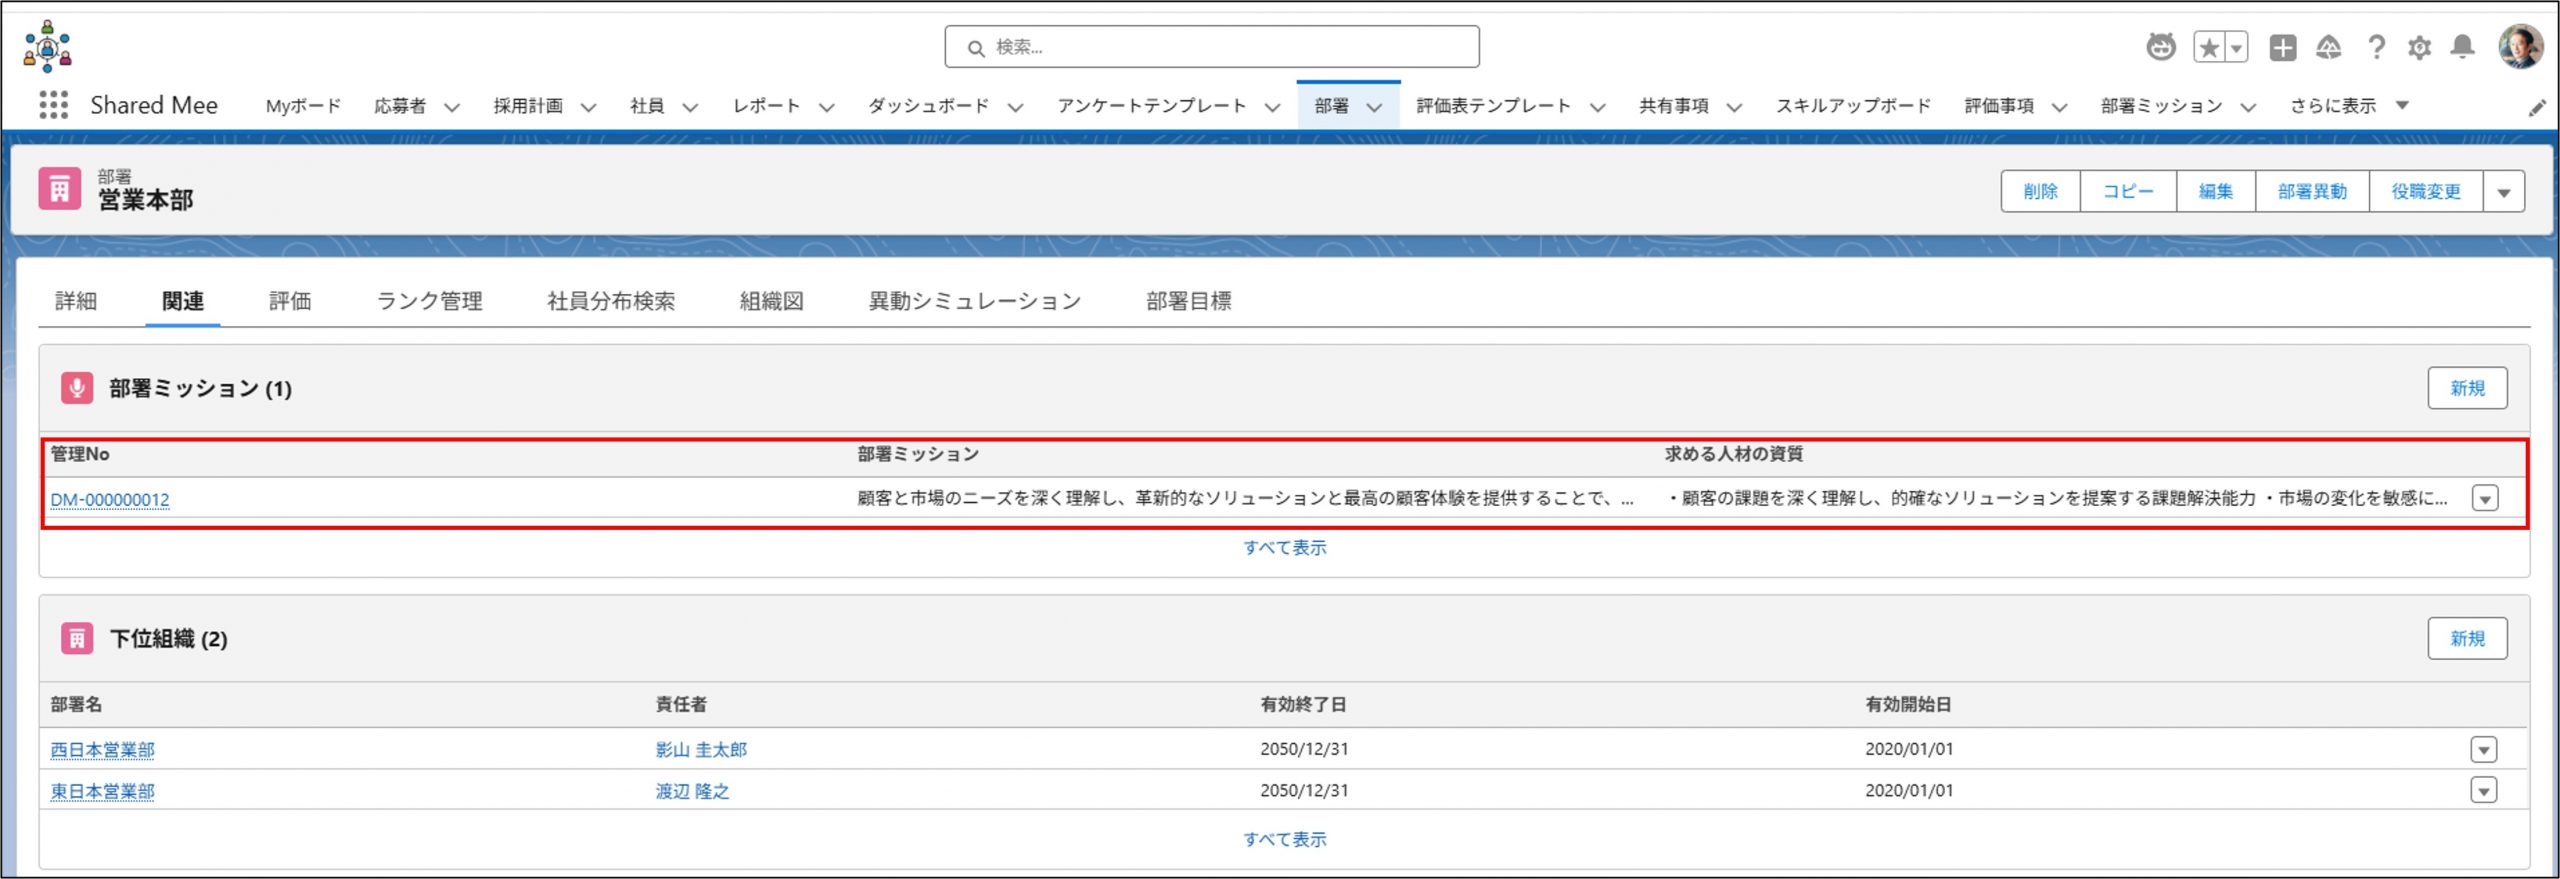
Task: Switch to the 部署目標 tab
Action: point(1188,301)
